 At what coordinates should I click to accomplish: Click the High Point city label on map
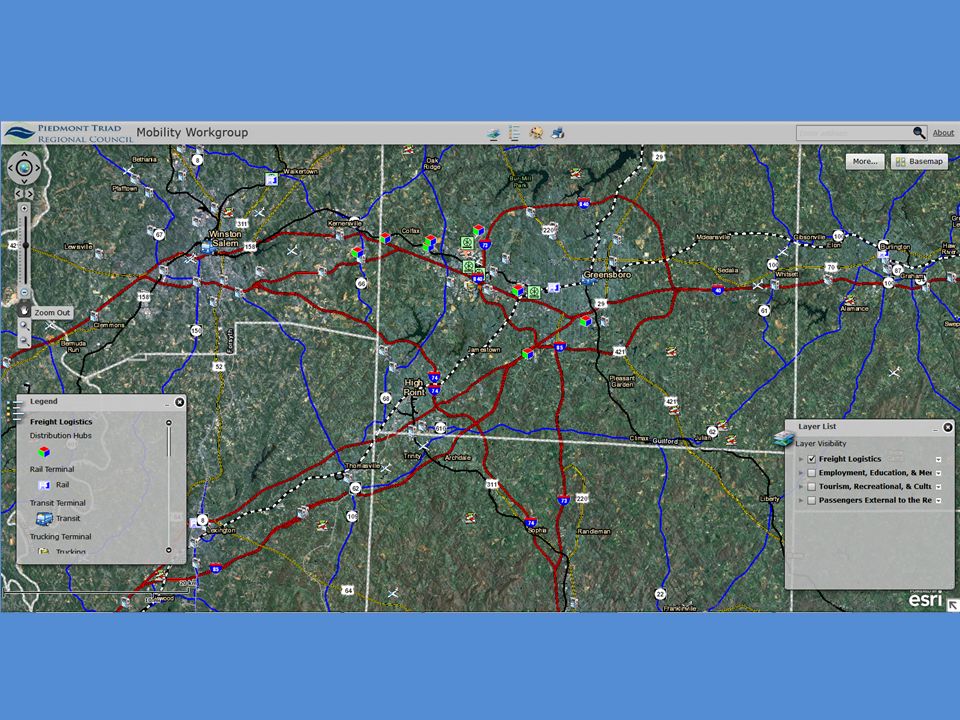coord(414,387)
